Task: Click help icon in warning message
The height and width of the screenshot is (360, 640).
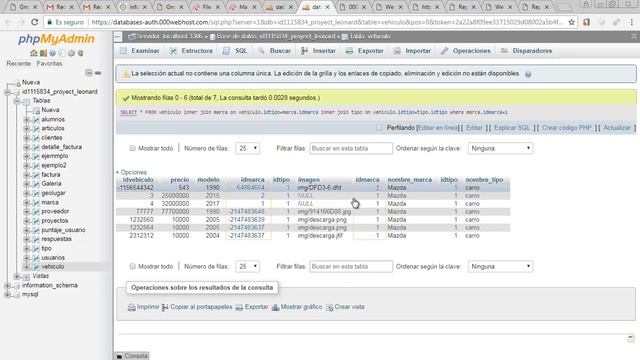Action: pos(528,74)
